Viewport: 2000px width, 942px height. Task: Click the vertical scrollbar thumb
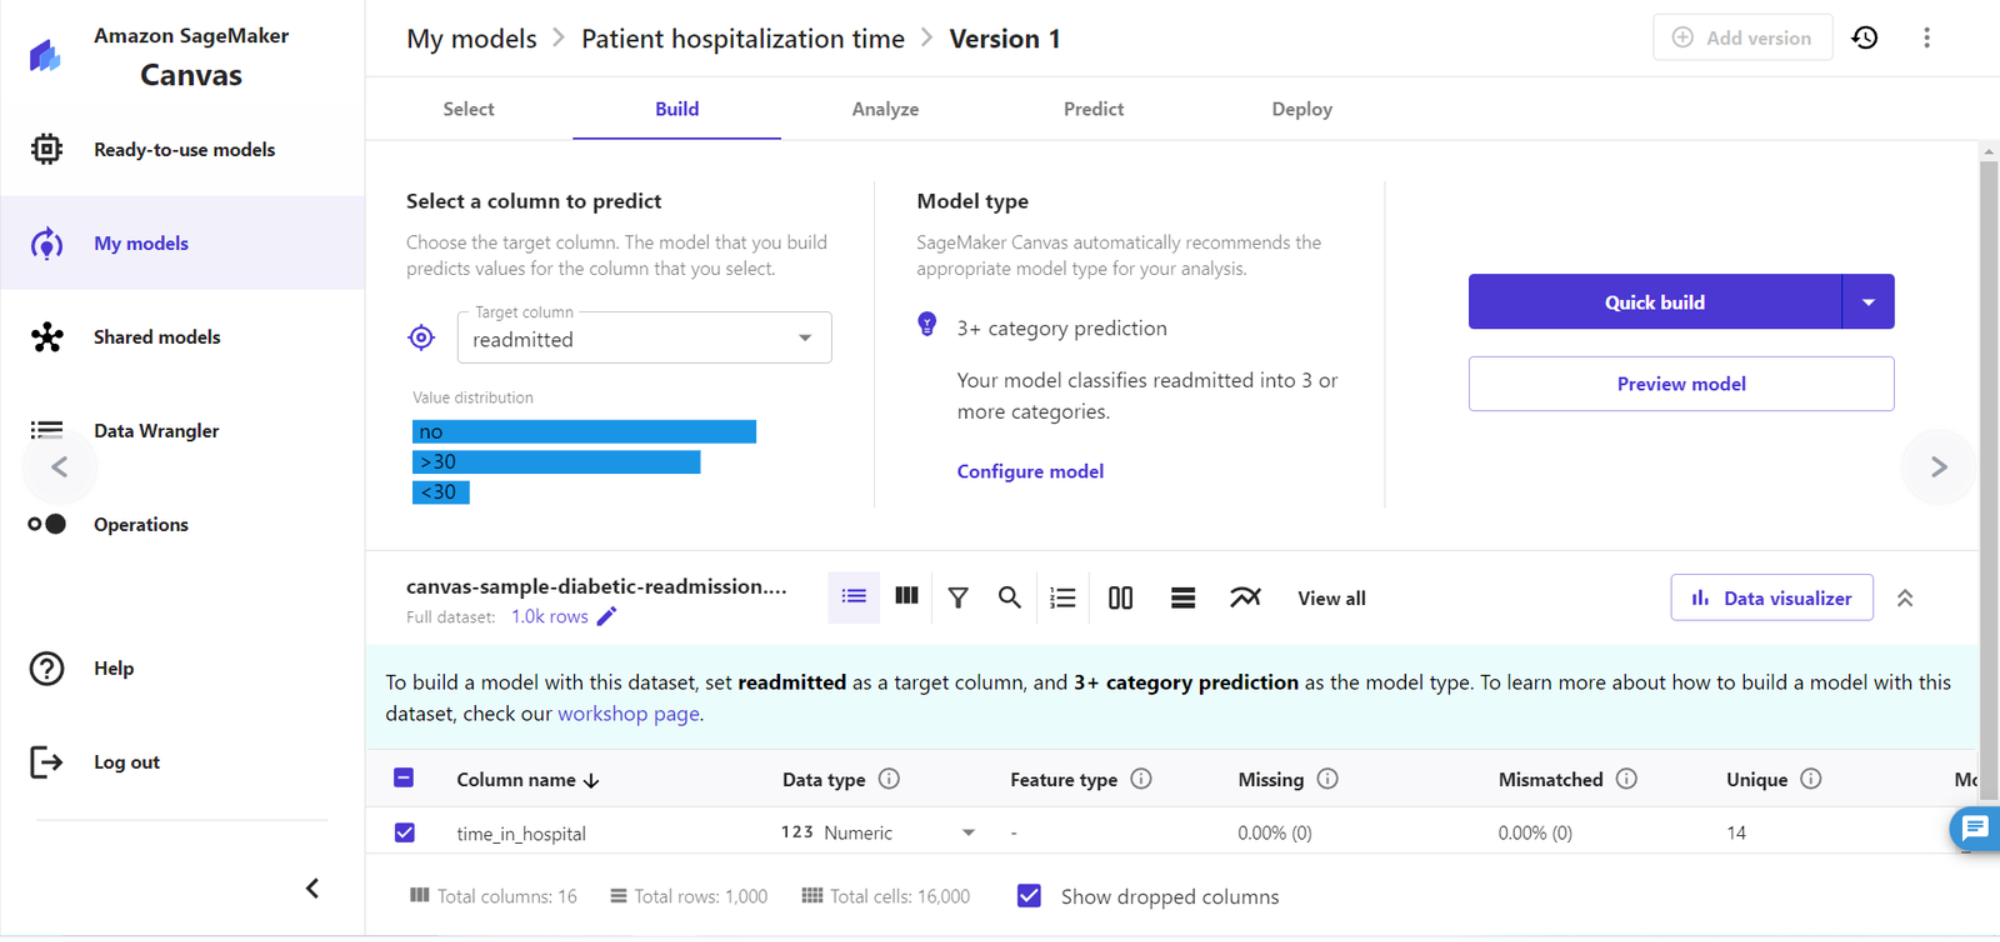[x=1989, y=480]
